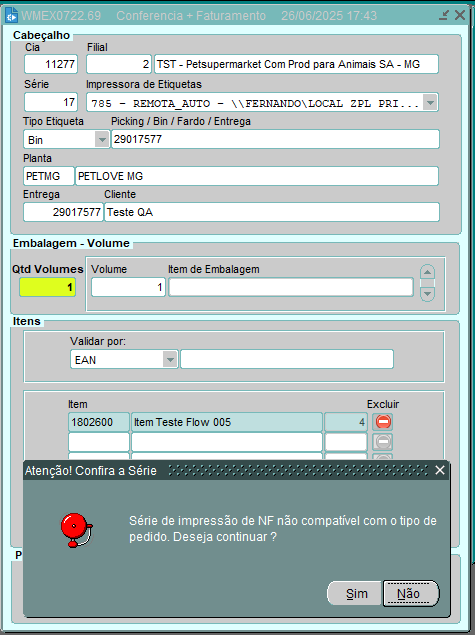475x635 pixels.
Task: Click the Cliente field showing Teste QA
Action: (272, 212)
